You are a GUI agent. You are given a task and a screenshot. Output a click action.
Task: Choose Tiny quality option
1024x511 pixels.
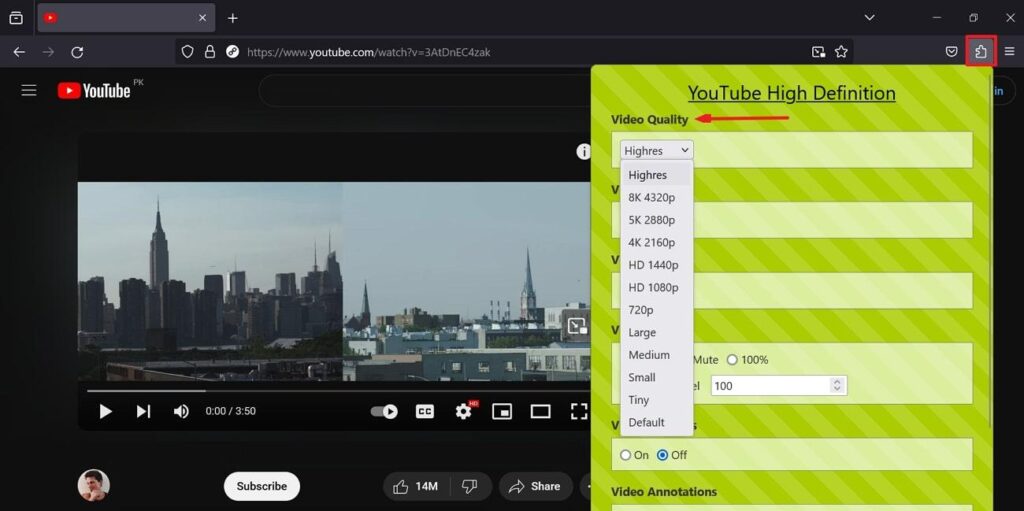(656, 400)
